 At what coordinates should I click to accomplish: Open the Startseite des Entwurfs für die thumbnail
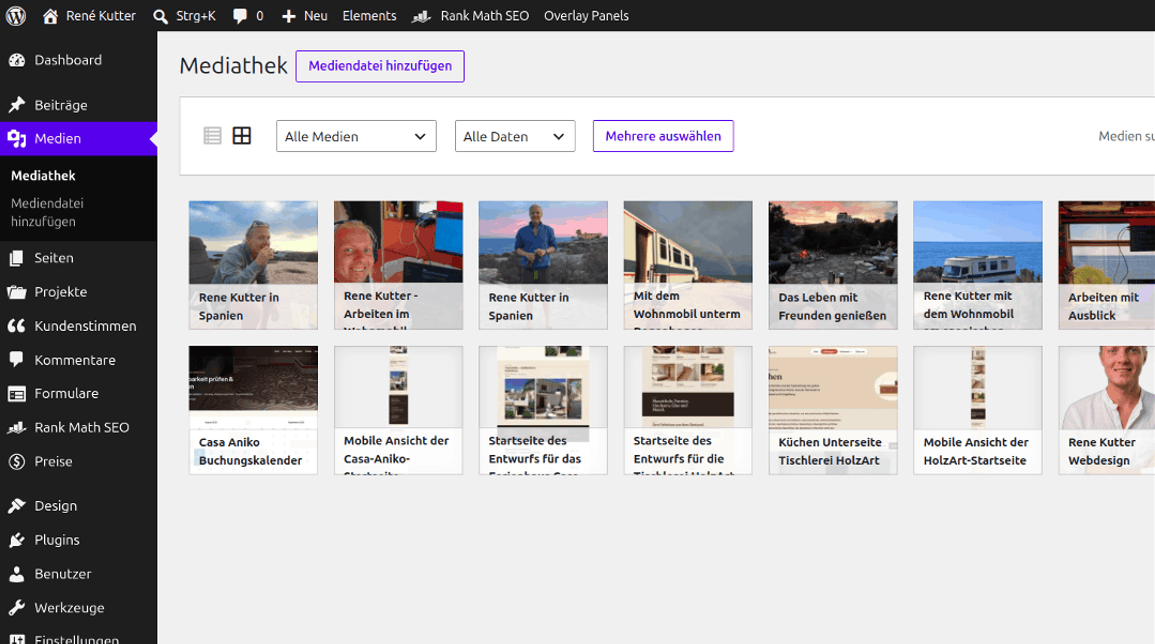(688, 410)
